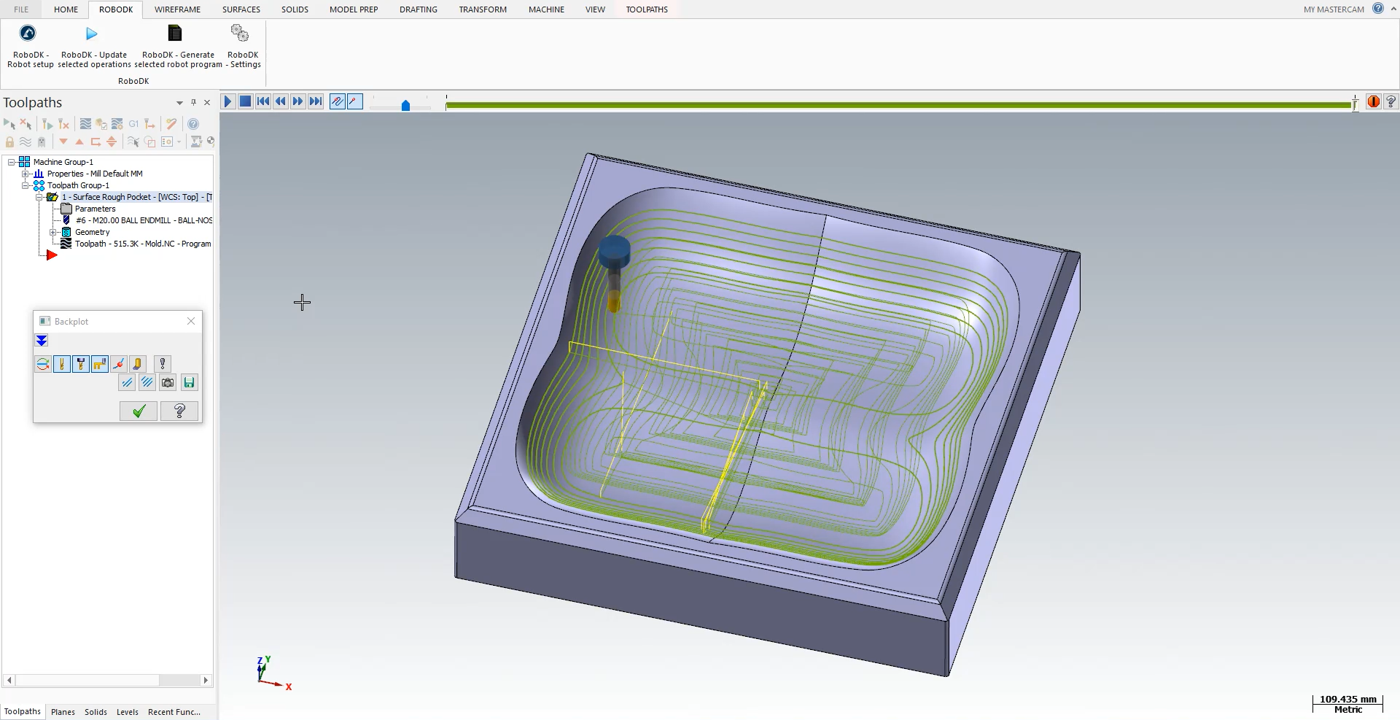Switch to the TRANSFORM ribbon tab
The height and width of the screenshot is (720, 1400).
pos(482,9)
